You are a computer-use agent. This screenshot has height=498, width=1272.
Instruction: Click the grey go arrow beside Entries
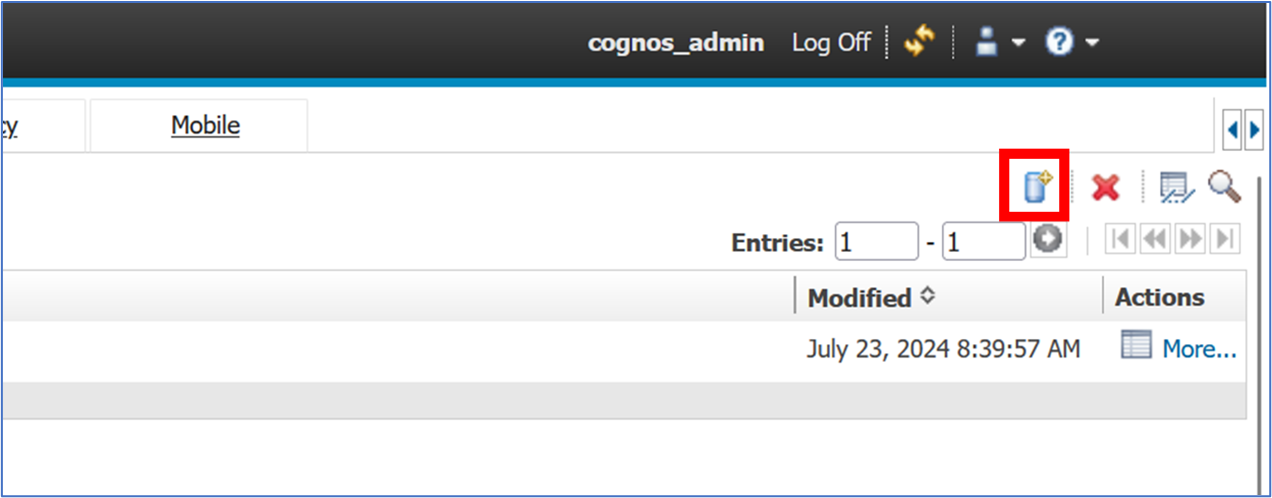(x=1048, y=241)
